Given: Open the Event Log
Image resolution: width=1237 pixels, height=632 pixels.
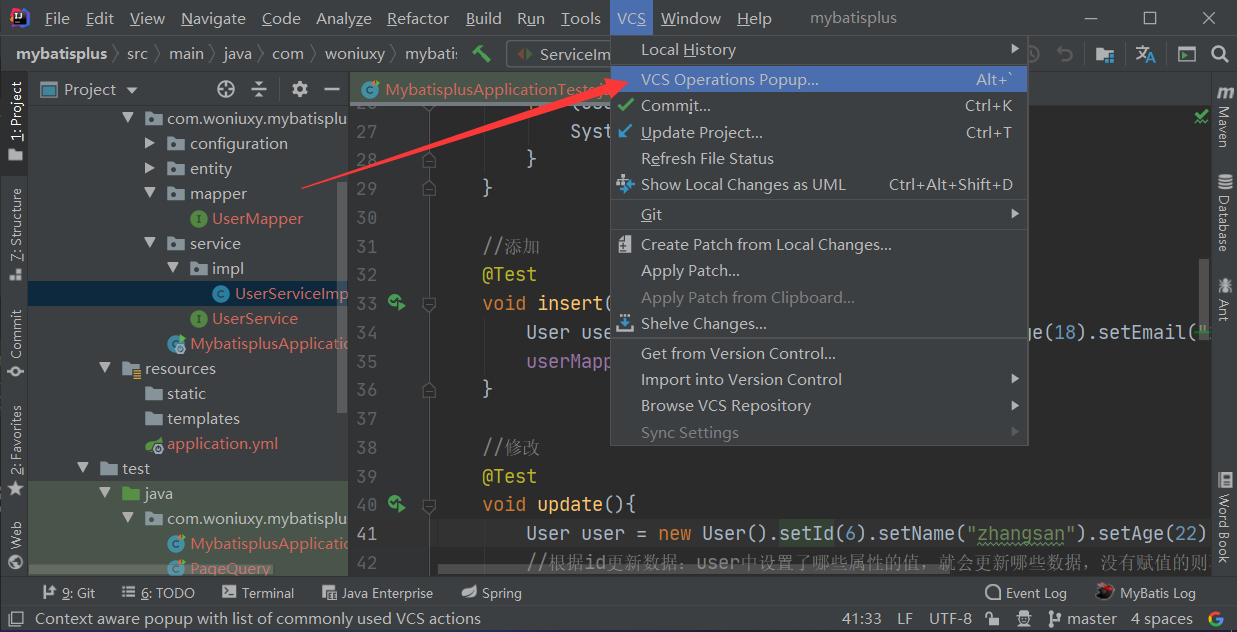Looking at the screenshot, I should [x=1026, y=593].
